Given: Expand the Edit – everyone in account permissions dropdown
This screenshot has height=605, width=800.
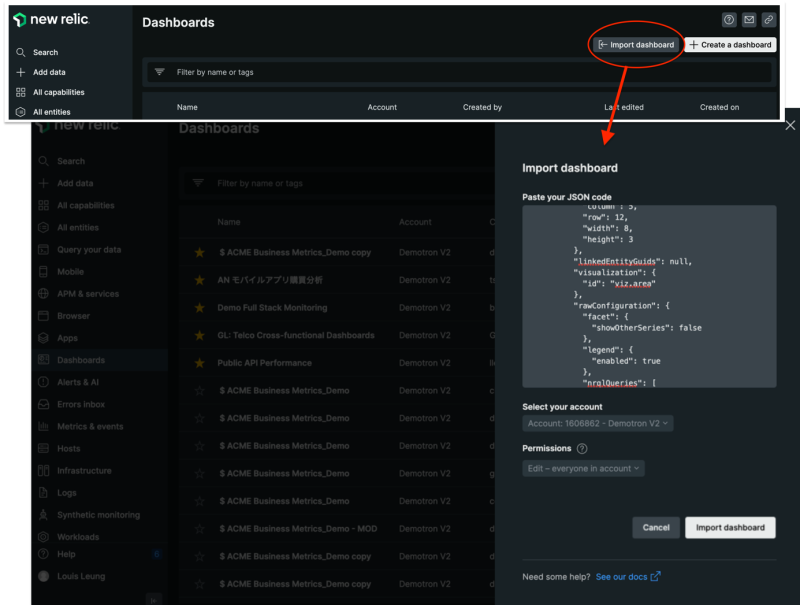Looking at the screenshot, I should [583, 468].
